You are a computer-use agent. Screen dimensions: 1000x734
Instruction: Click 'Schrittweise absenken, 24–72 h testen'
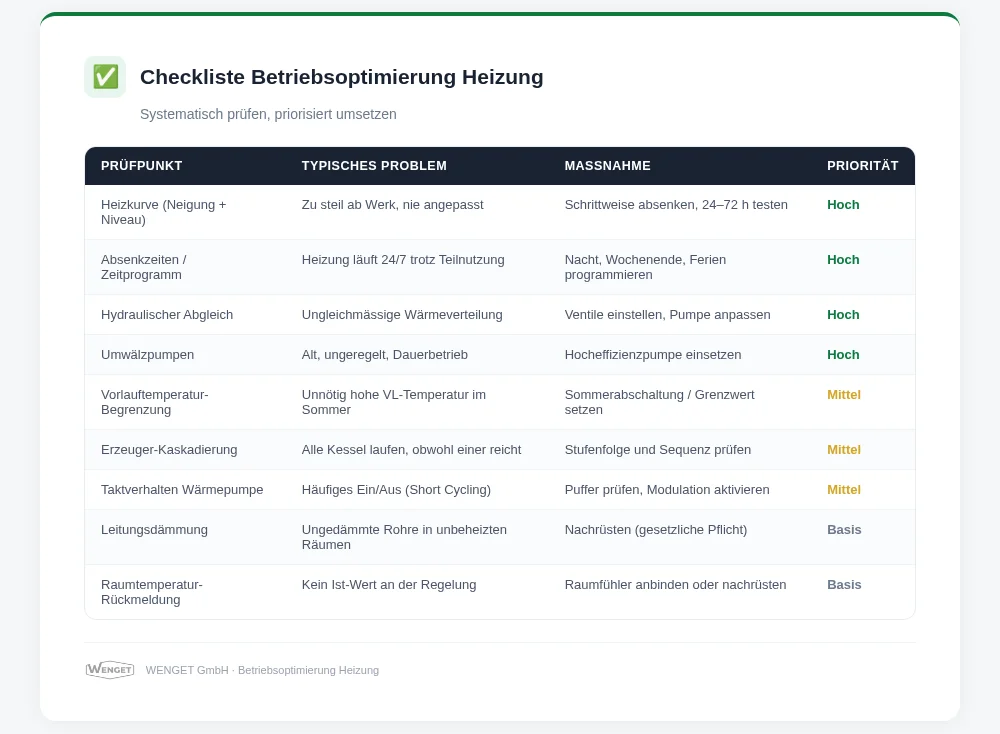(676, 205)
